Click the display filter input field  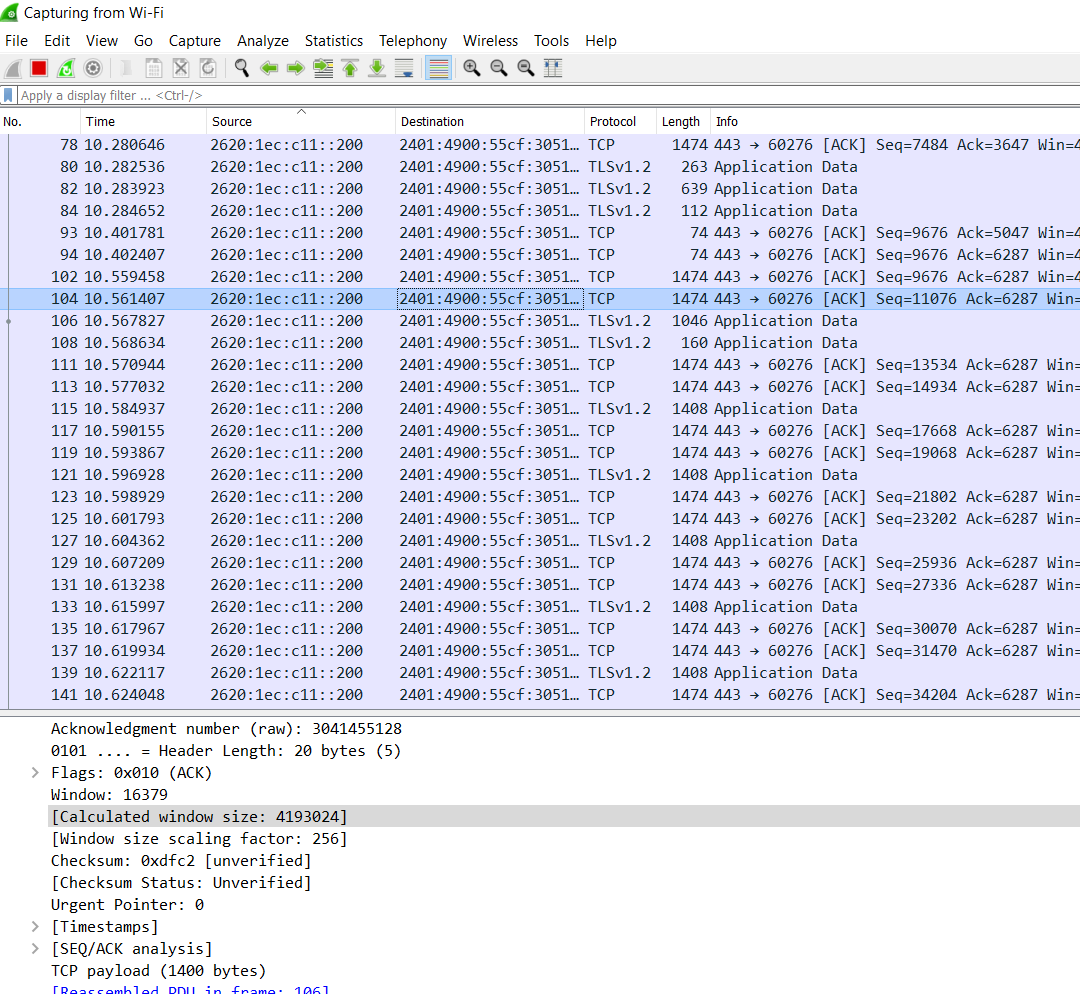pos(548,95)
